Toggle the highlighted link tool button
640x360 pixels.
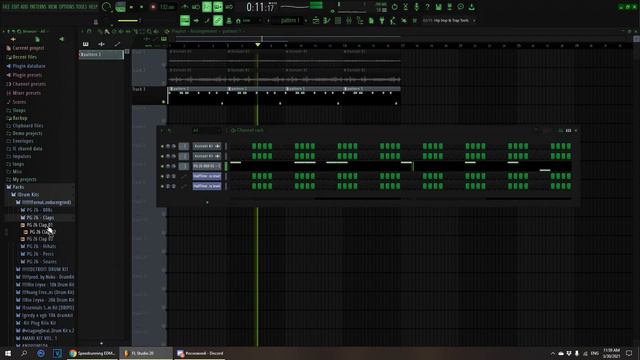point(218,20)
